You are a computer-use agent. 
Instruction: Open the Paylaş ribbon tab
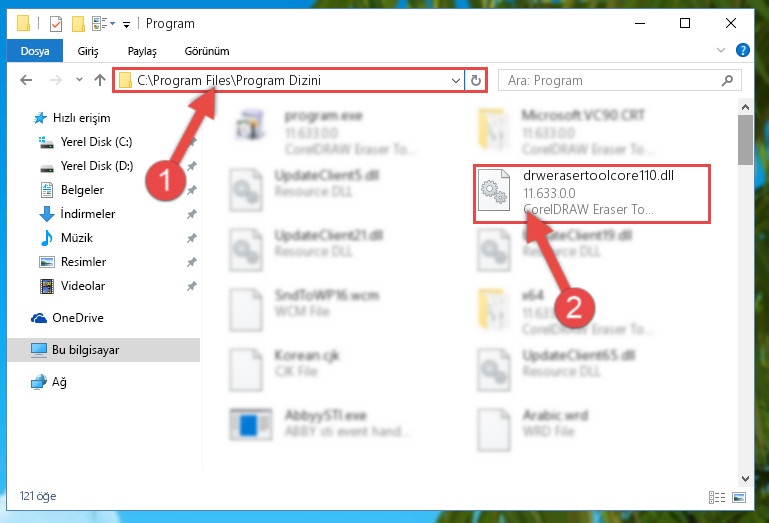142,51
